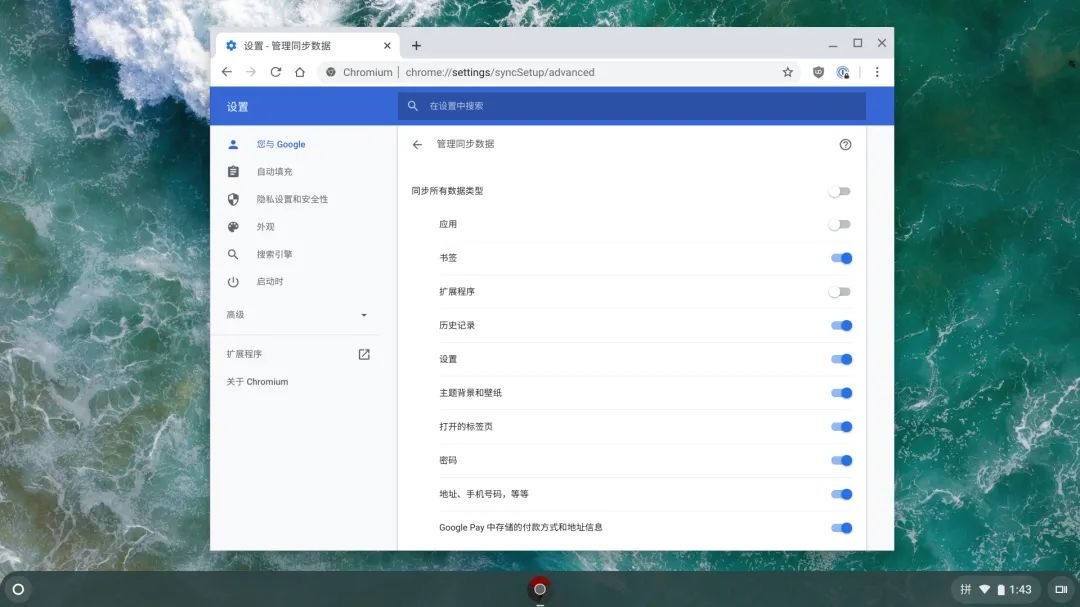Viewport: 1080px width, 607px height.
Task: Select 外观 in sidebar
Action: [x=265, y=227]
